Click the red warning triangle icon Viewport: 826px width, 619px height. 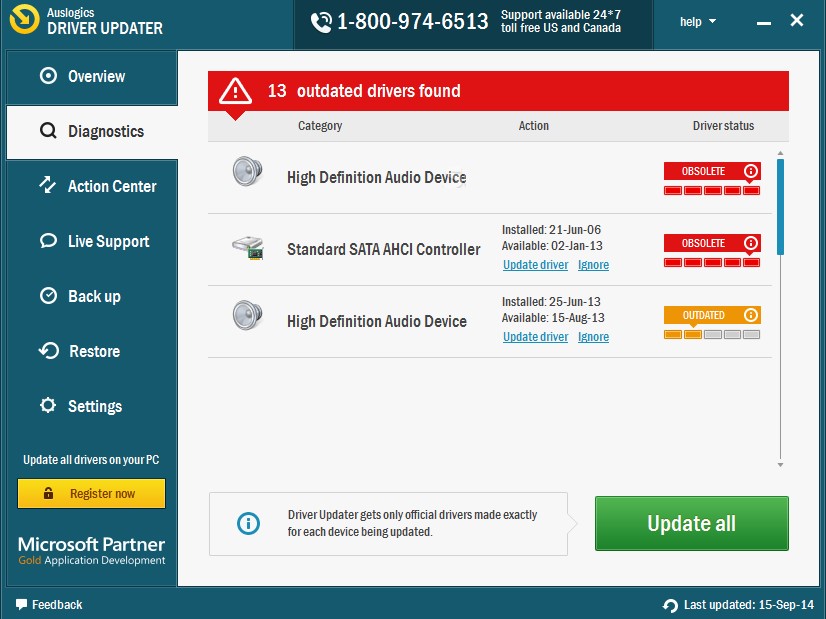tap(235, 90)
